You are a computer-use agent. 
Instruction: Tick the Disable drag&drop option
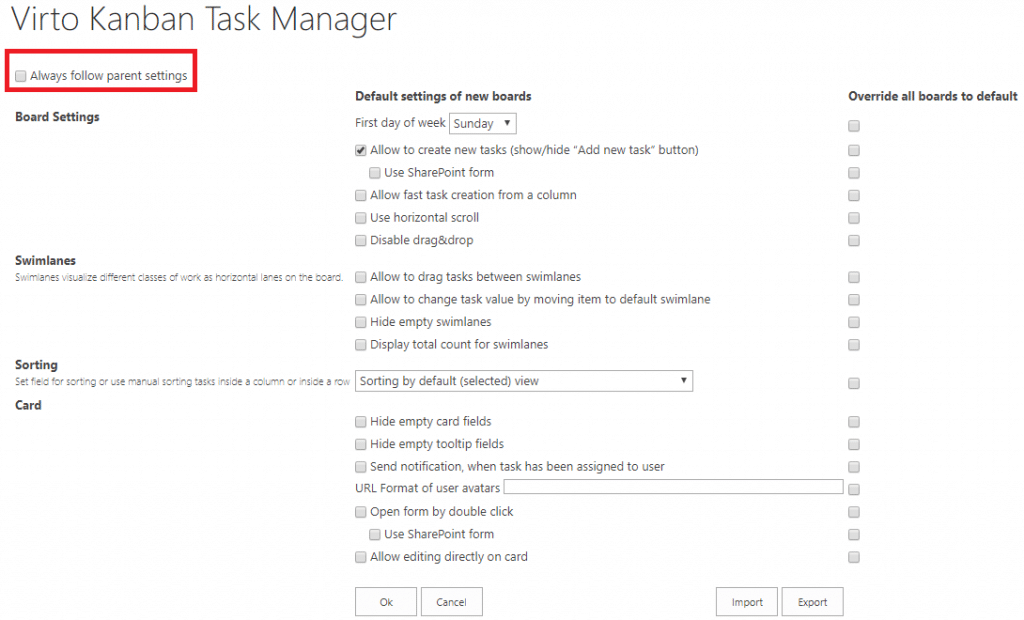coord(360,240)
